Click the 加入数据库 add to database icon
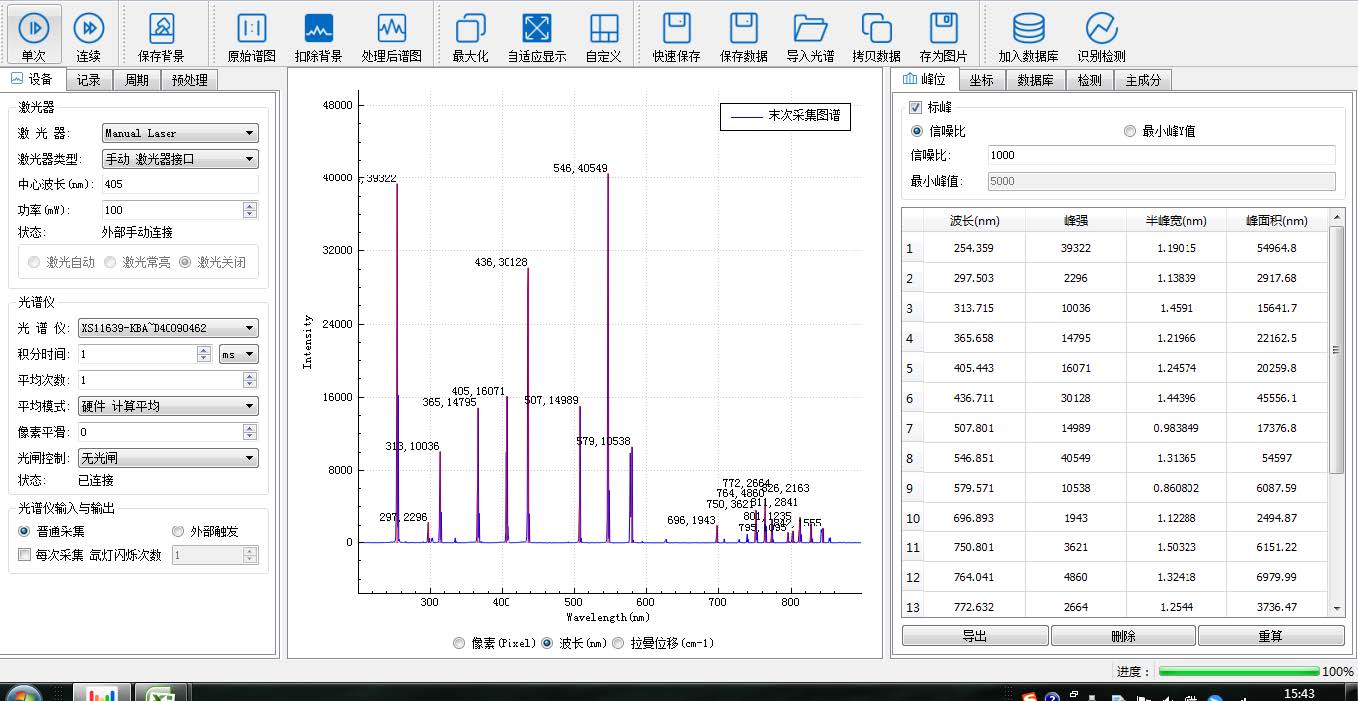The height and width of the screenshot is (701, 1358). (x=1028, y=34)
